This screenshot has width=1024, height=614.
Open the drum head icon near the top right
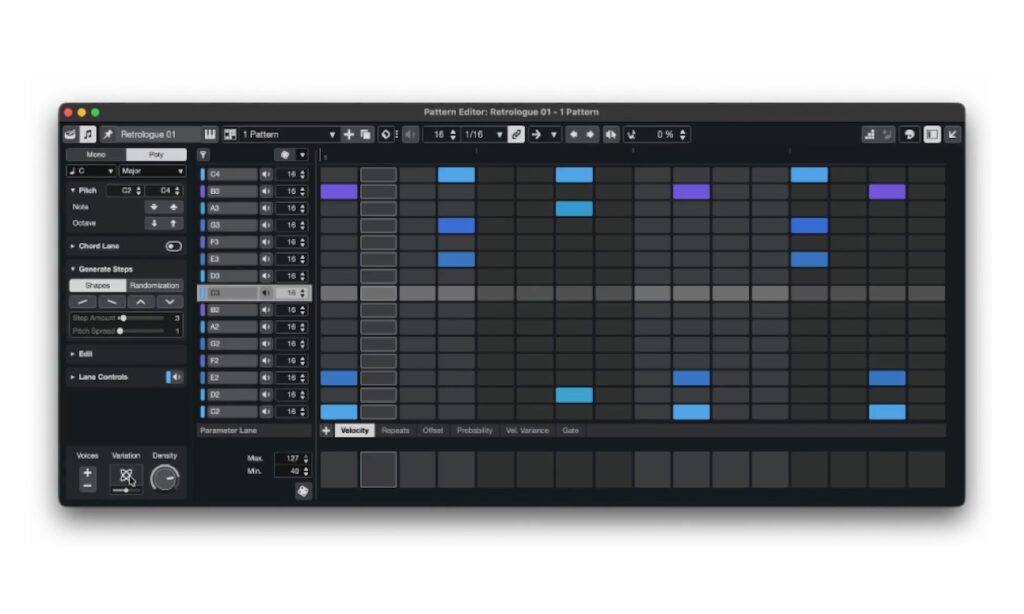pos(909,134)
